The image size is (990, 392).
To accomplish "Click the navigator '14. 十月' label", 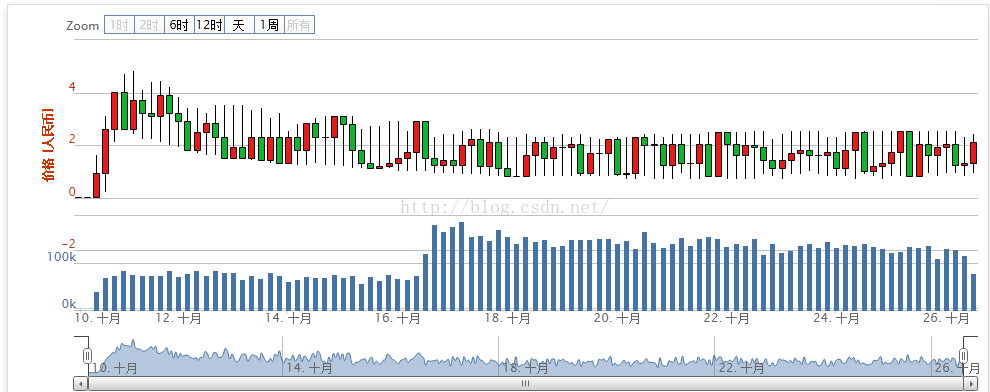I will 308,368.
